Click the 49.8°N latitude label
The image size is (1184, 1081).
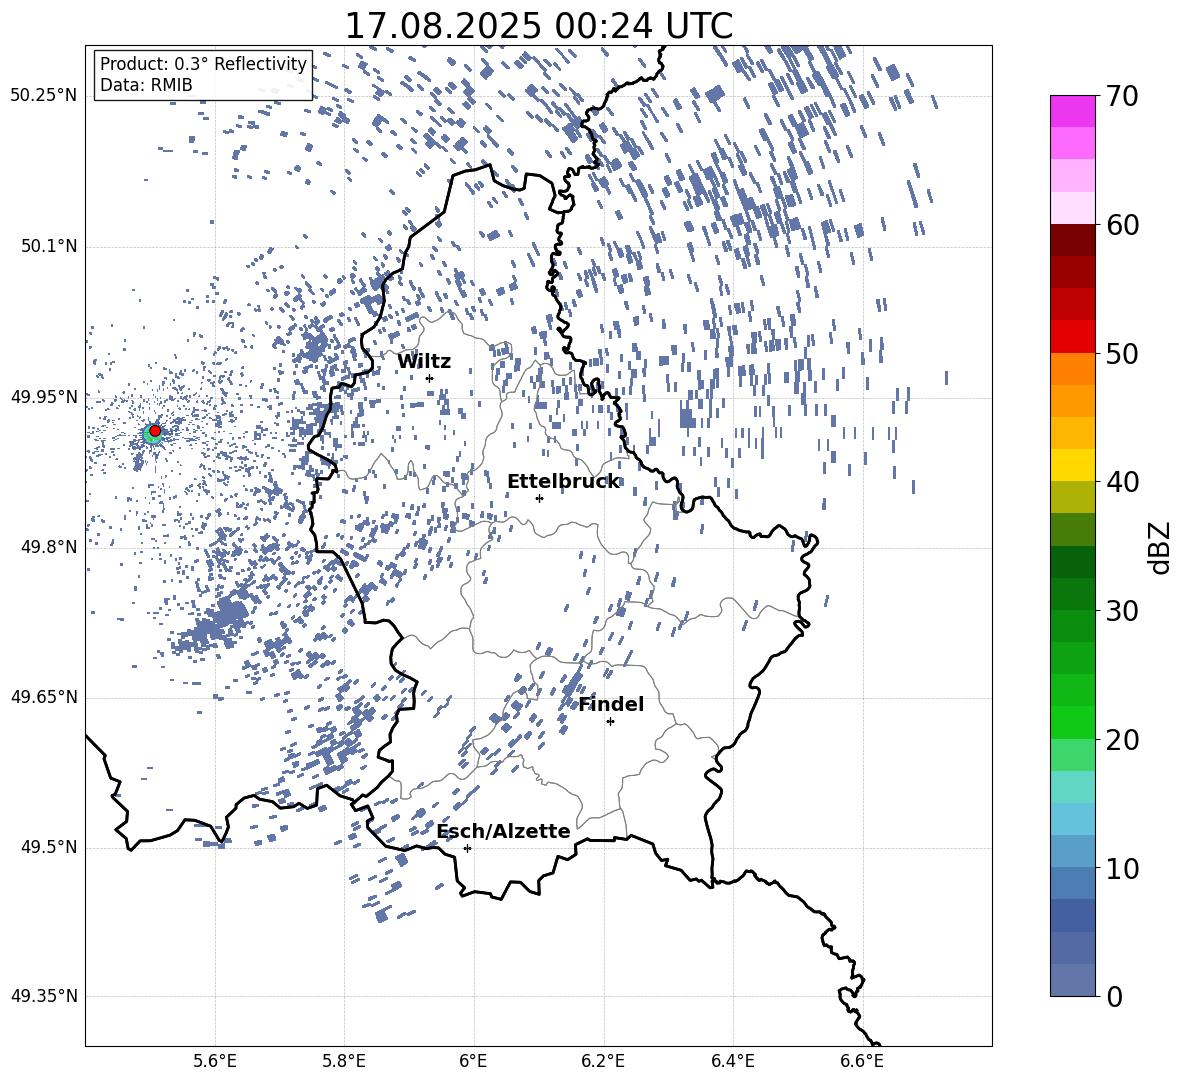click(49, 547)
